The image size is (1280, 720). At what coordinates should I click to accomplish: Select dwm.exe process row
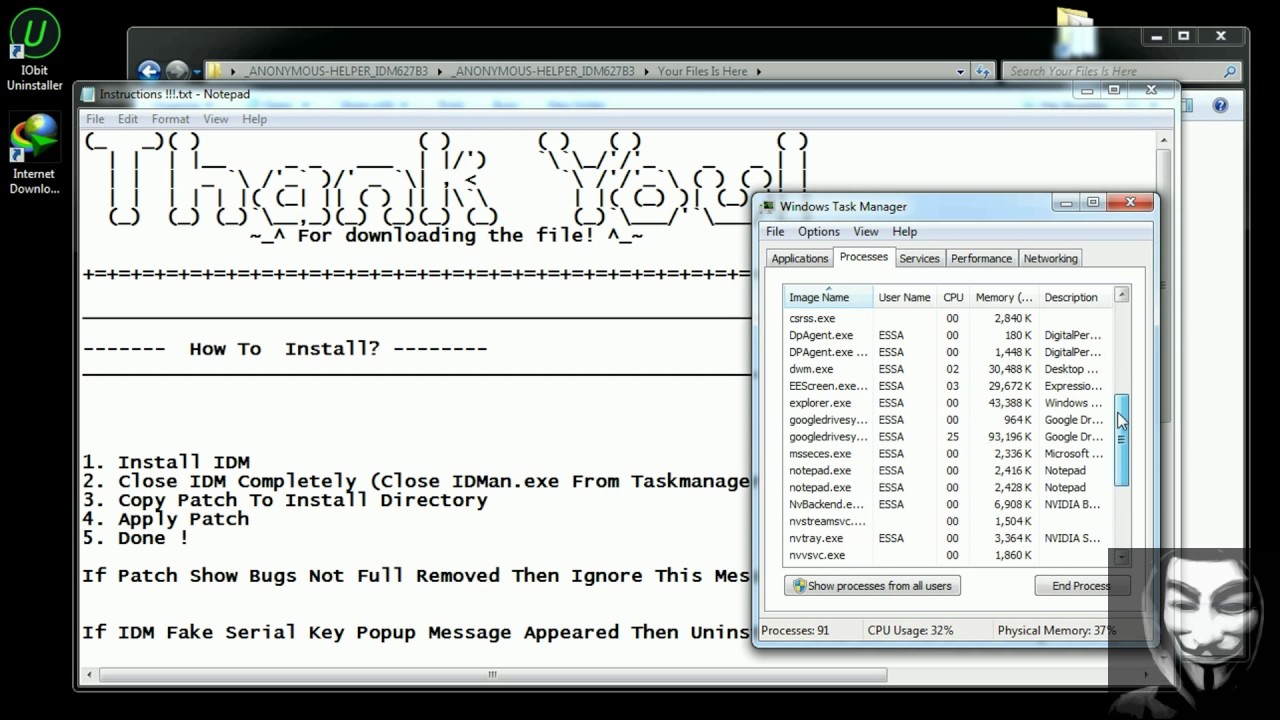pyautogui.click(x=947, y=369)
